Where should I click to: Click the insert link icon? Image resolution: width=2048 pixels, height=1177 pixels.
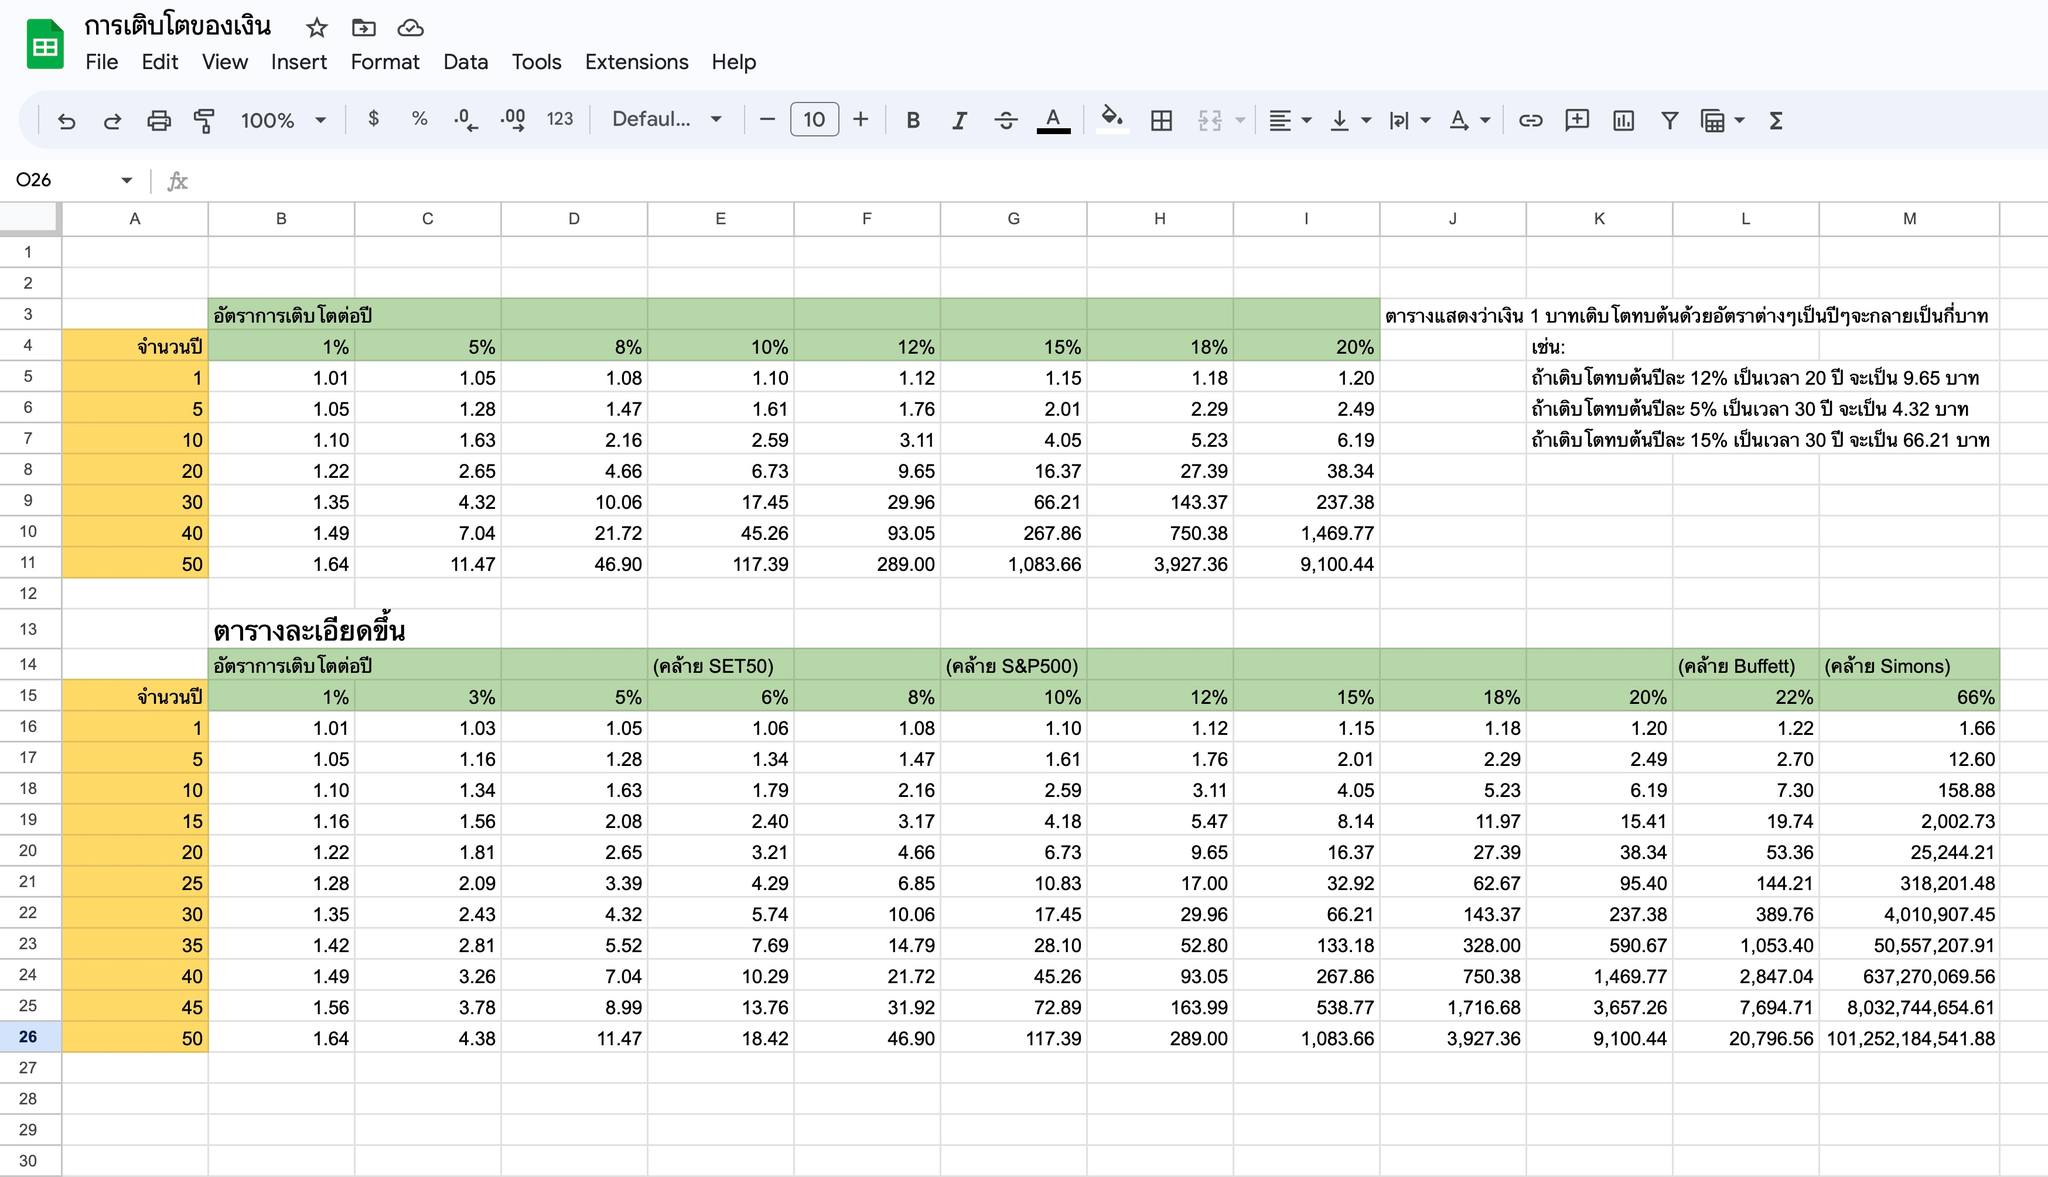pos(1530,121)
